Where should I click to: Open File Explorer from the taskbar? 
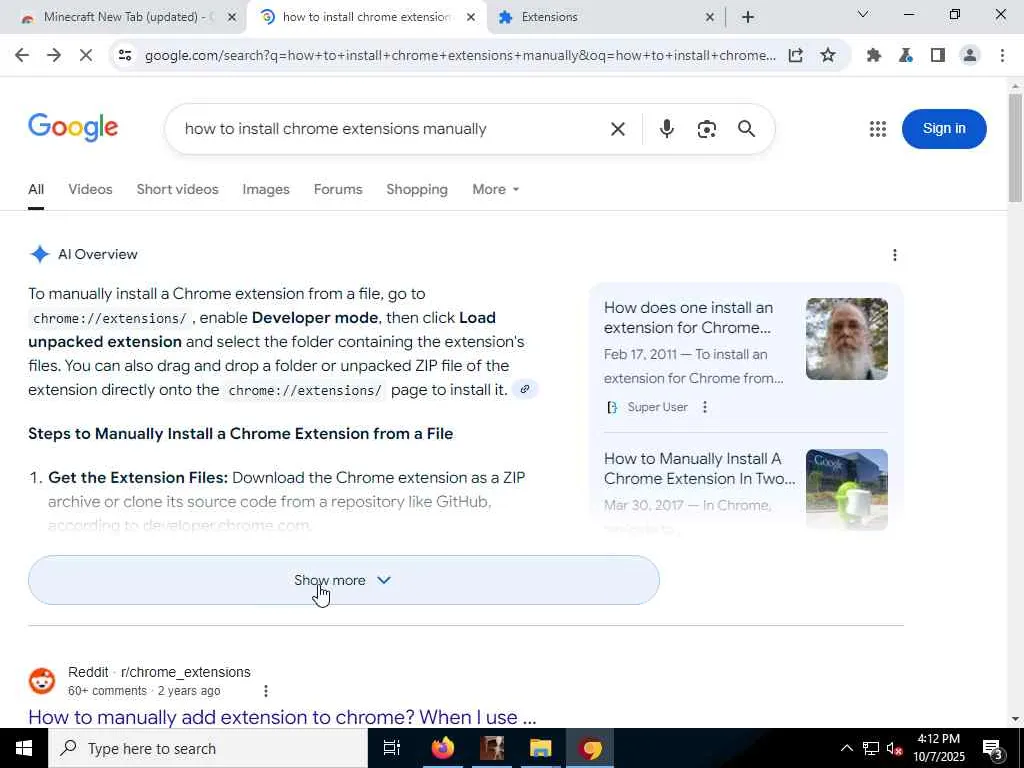click(541, 748)
